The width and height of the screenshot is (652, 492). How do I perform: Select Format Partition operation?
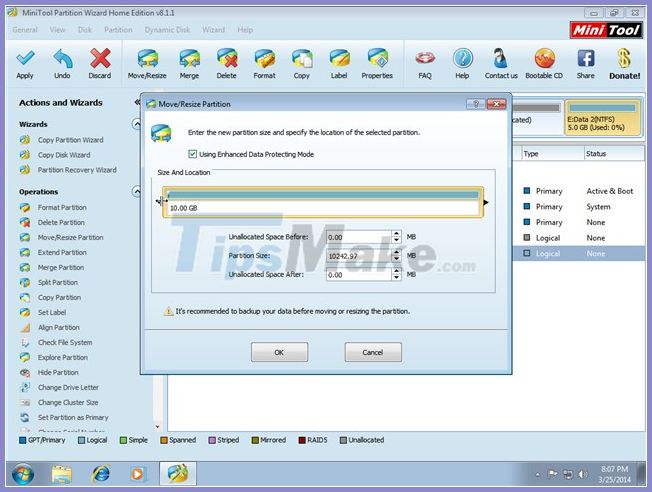pos(62,207)
